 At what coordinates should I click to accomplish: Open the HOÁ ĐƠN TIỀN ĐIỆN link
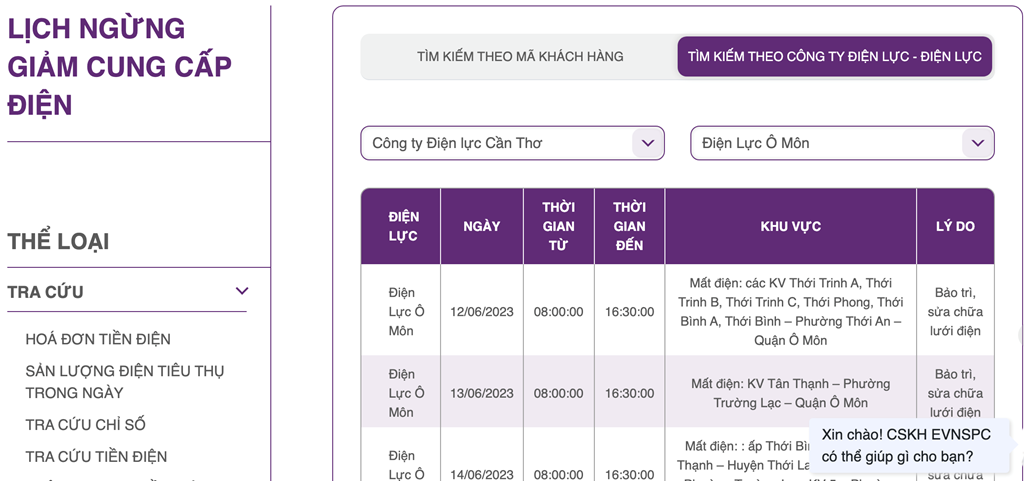point(98,339)
